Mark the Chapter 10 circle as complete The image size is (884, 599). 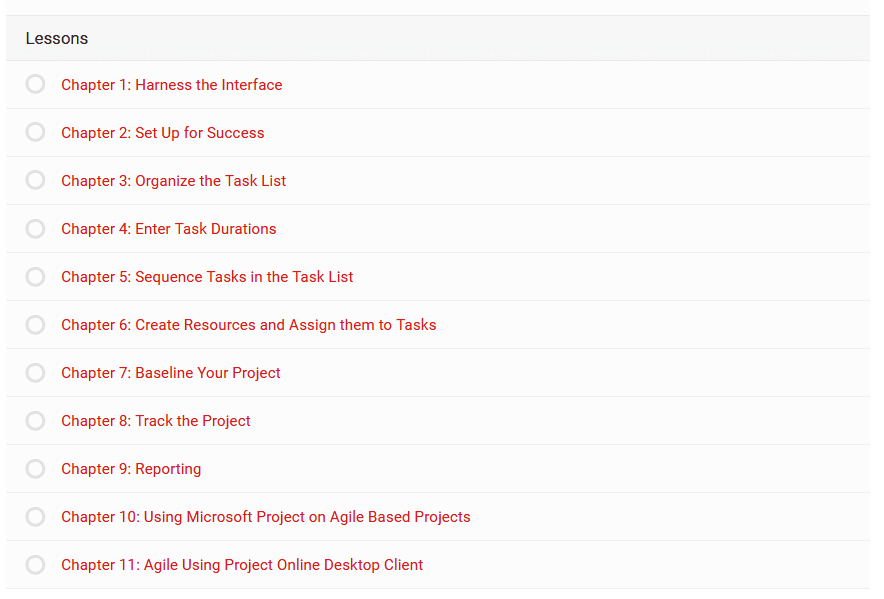[35, 516]
